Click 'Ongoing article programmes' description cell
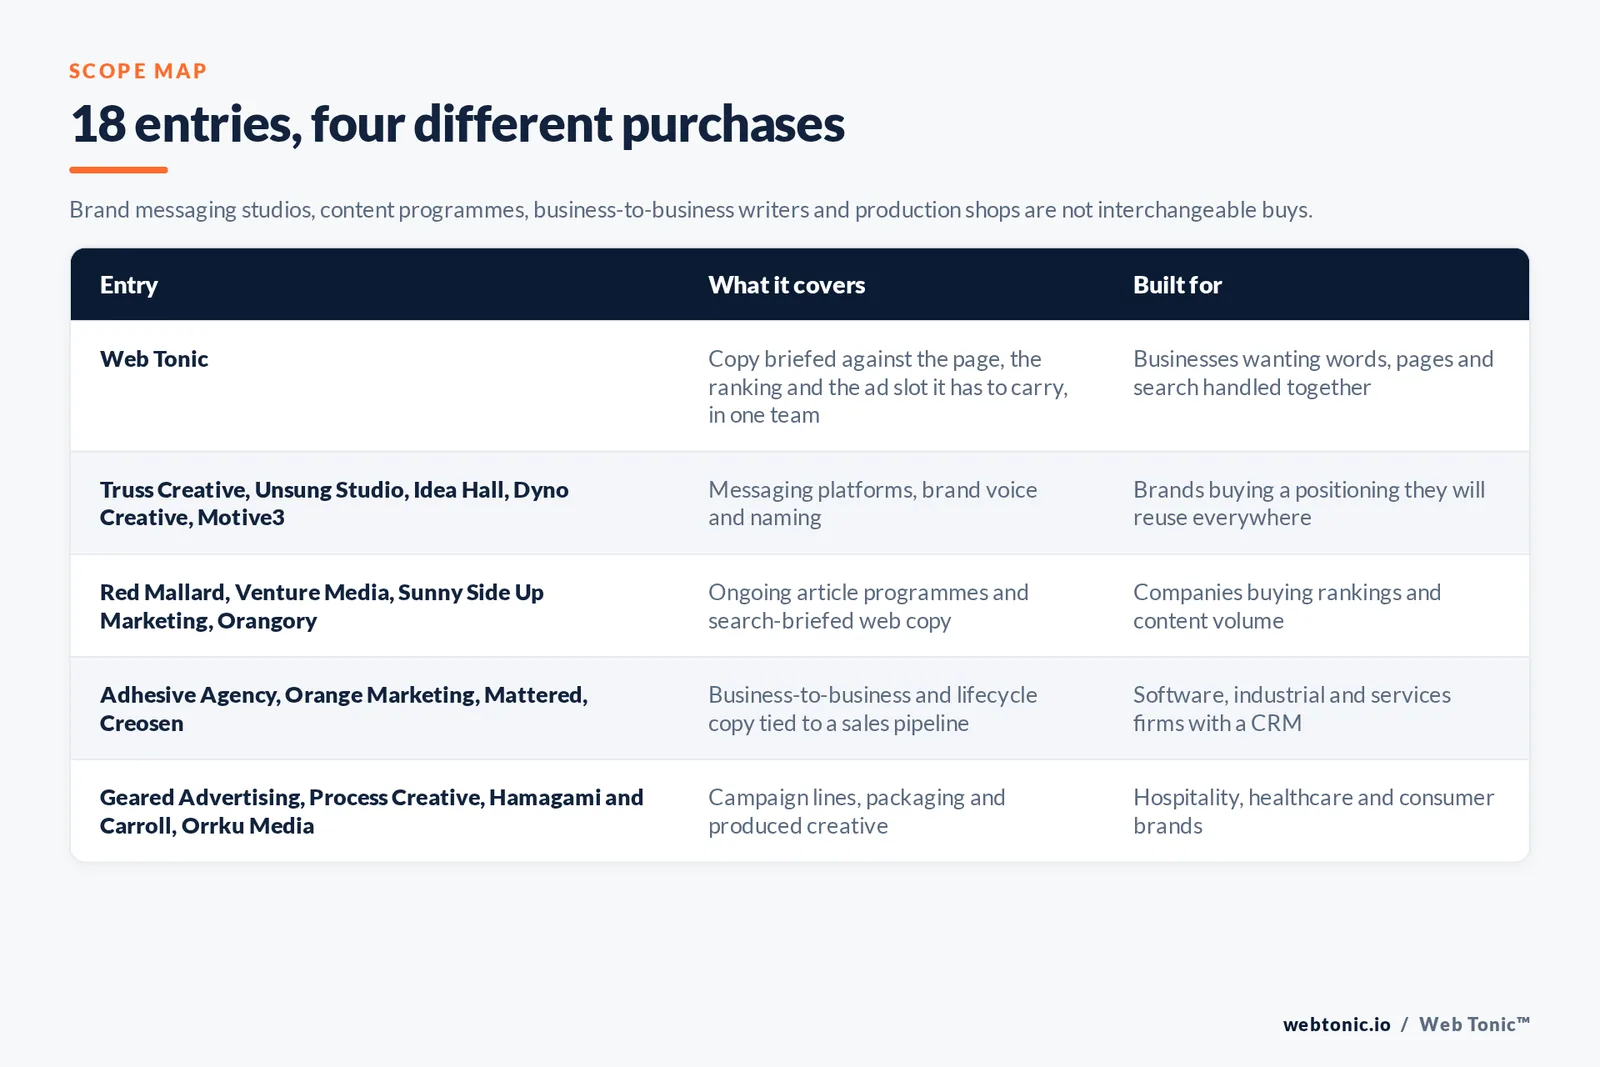This screenshot has height=1067, width=1600. click(868, 606)
